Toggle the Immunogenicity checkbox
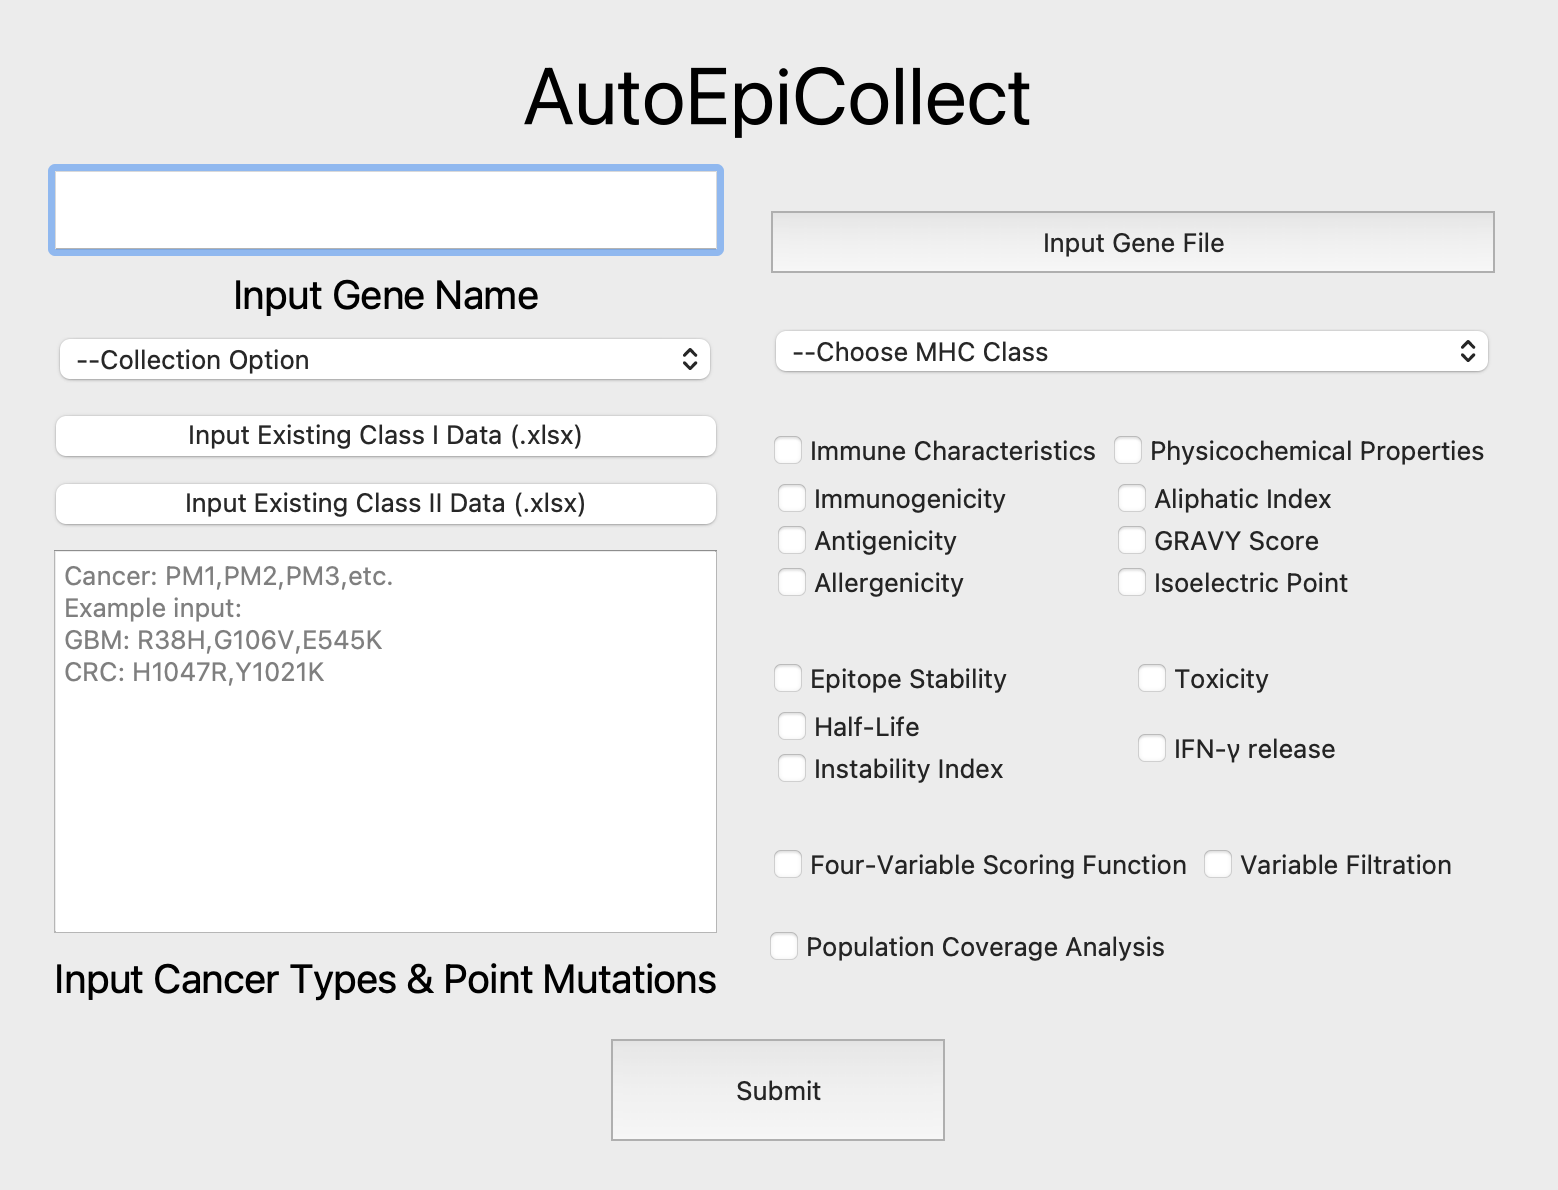The height and width of the screenshot is (1190, 1558). pos(792,498)
